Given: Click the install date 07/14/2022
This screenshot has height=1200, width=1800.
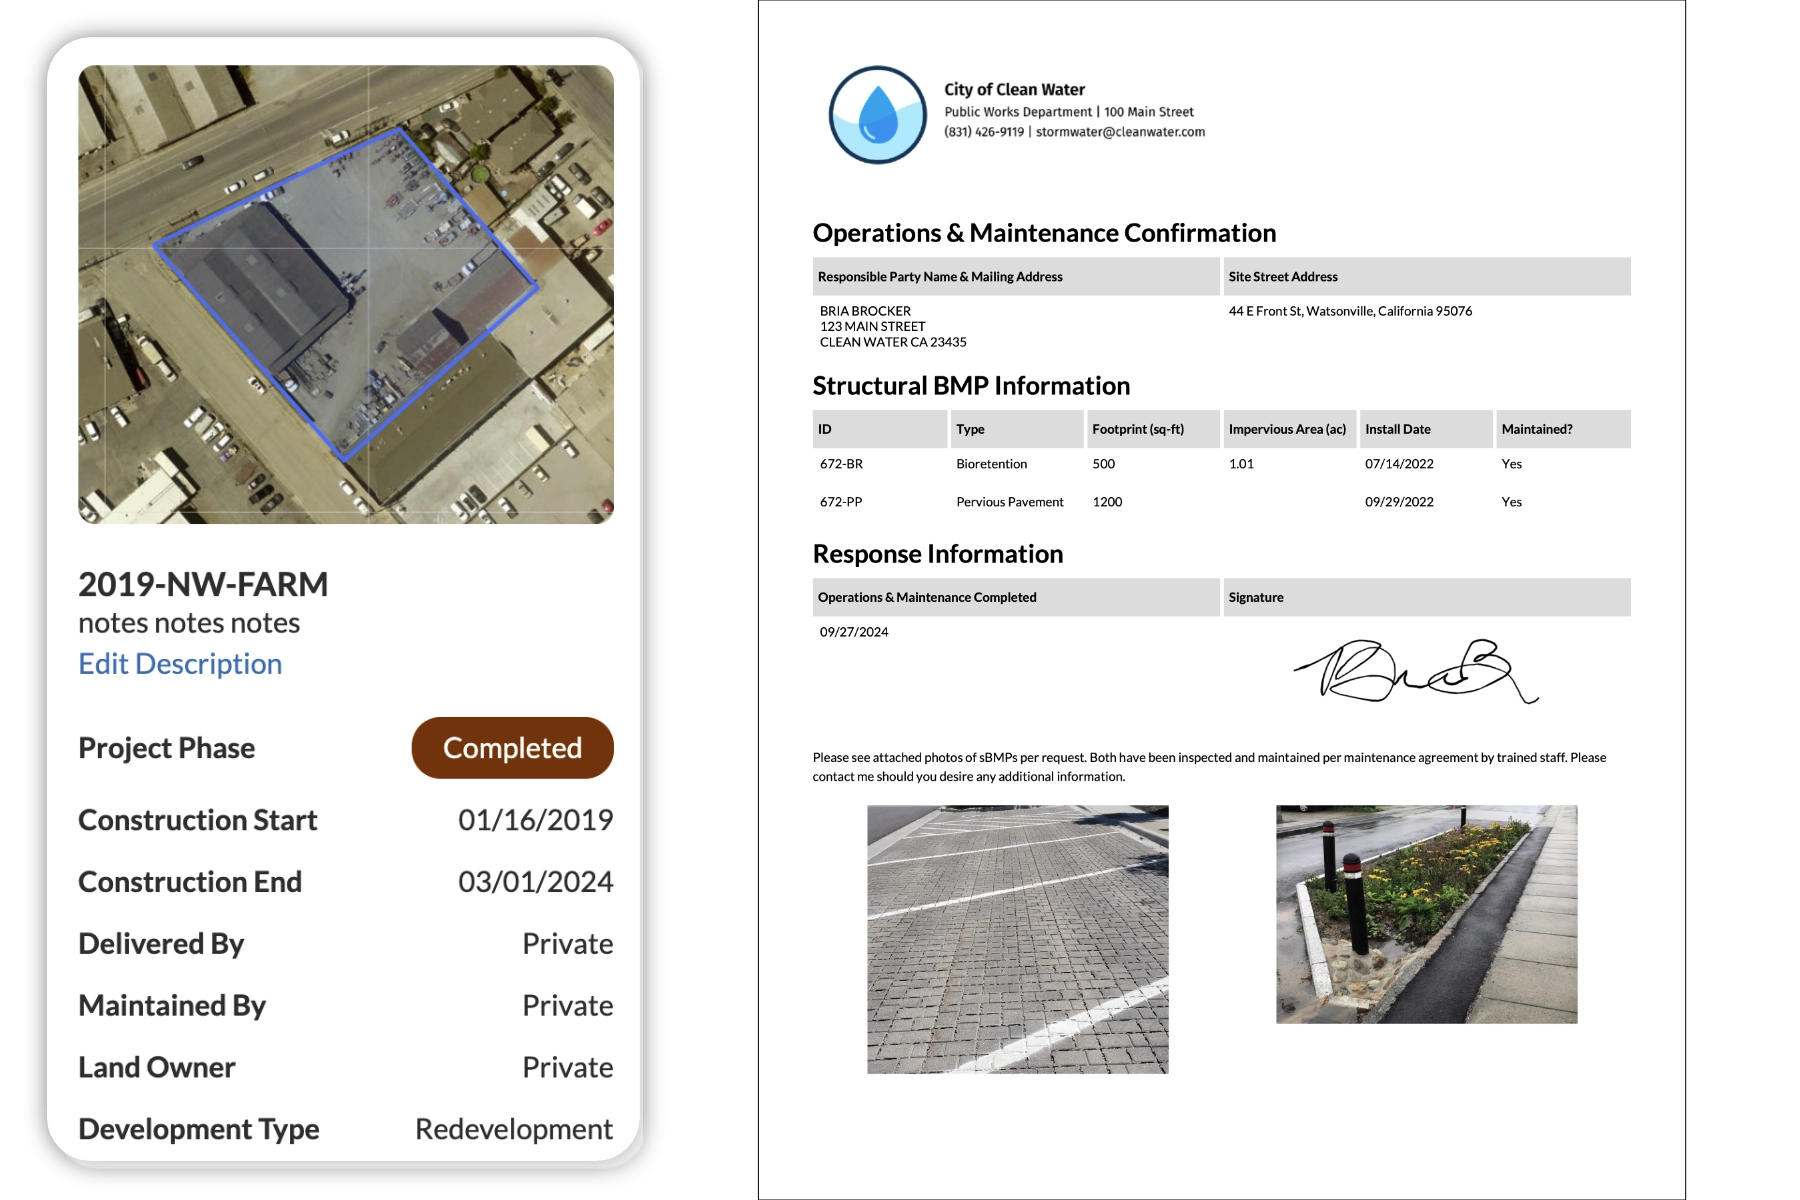Looking at the screenshot, I should [x=1399, y=464].
